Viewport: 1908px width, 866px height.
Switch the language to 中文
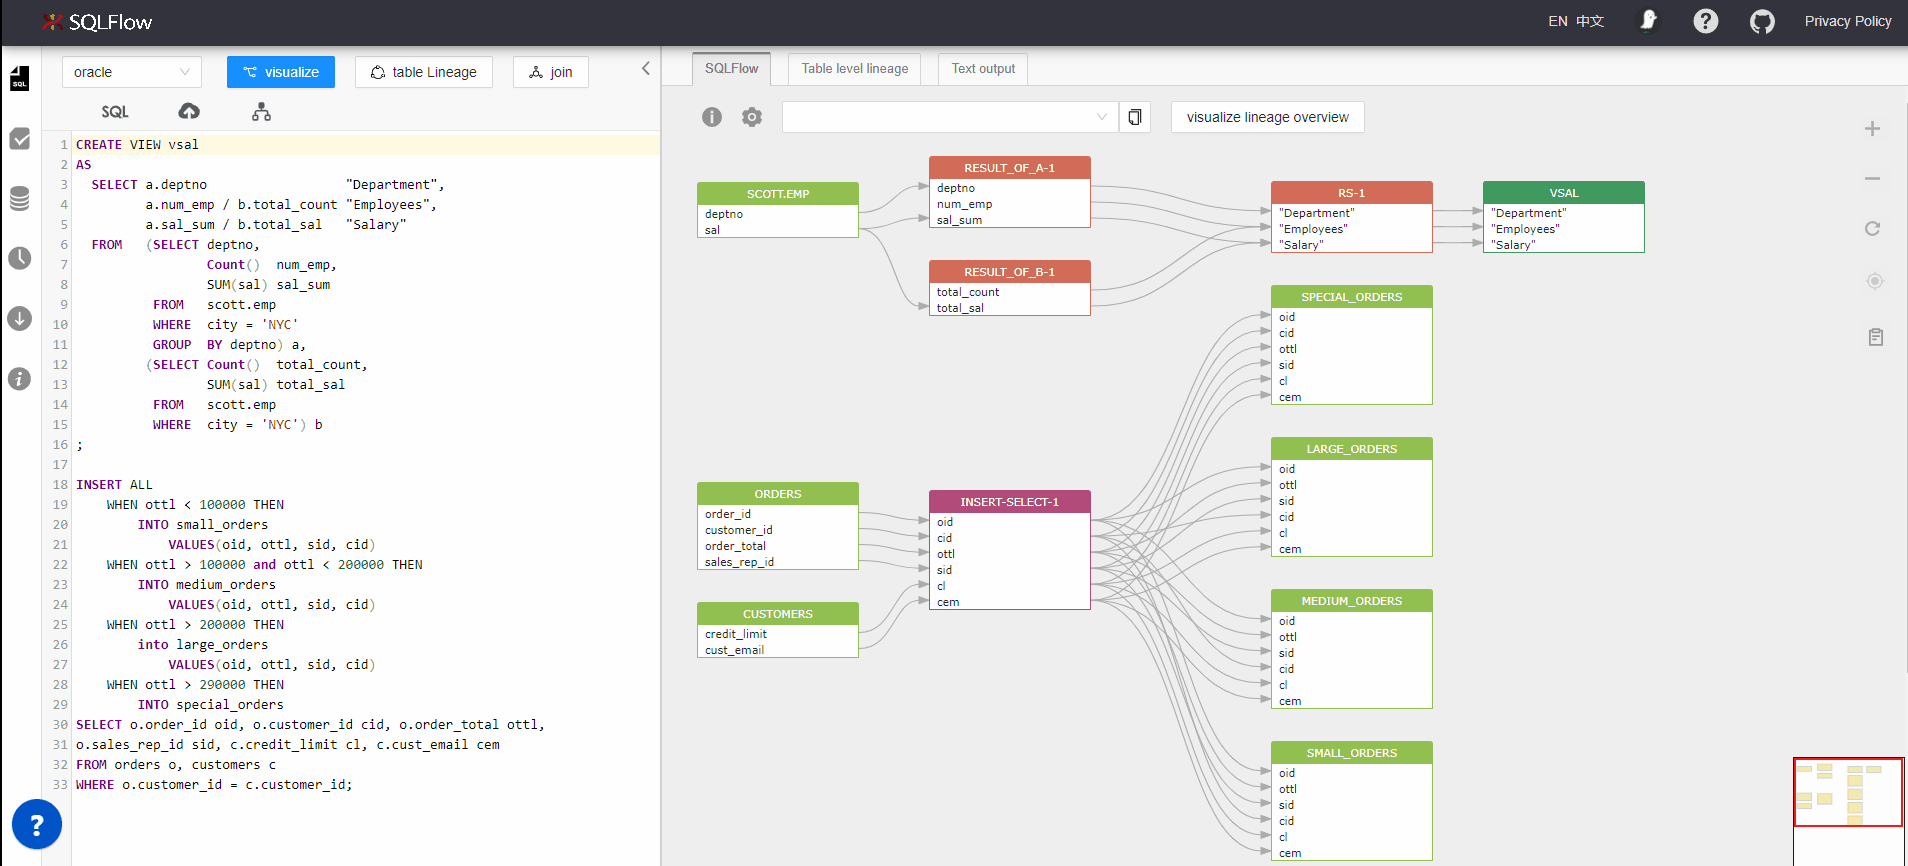click(x=1590, y=21)
